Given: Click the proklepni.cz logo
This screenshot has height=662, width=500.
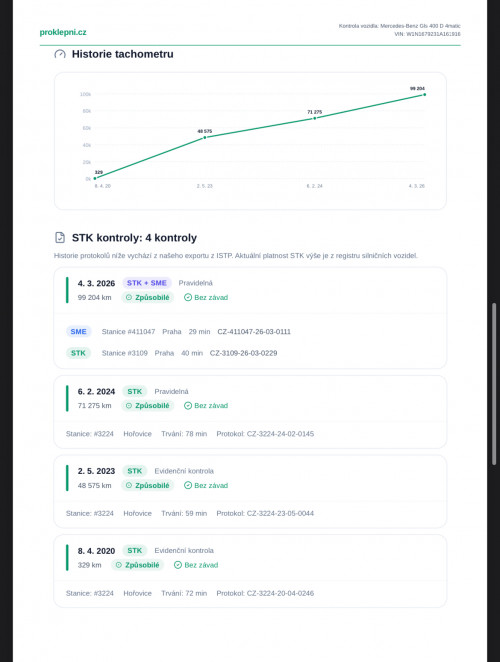Looking at the screenshot, I should pyautogui.click(x=63, y=32).
